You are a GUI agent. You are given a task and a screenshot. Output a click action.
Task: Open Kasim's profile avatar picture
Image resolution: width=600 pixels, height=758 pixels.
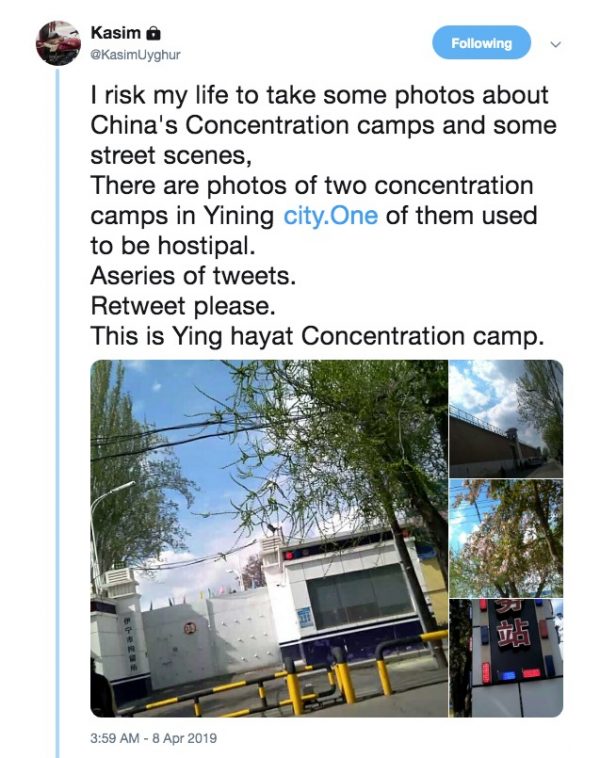tap(58, 43)
